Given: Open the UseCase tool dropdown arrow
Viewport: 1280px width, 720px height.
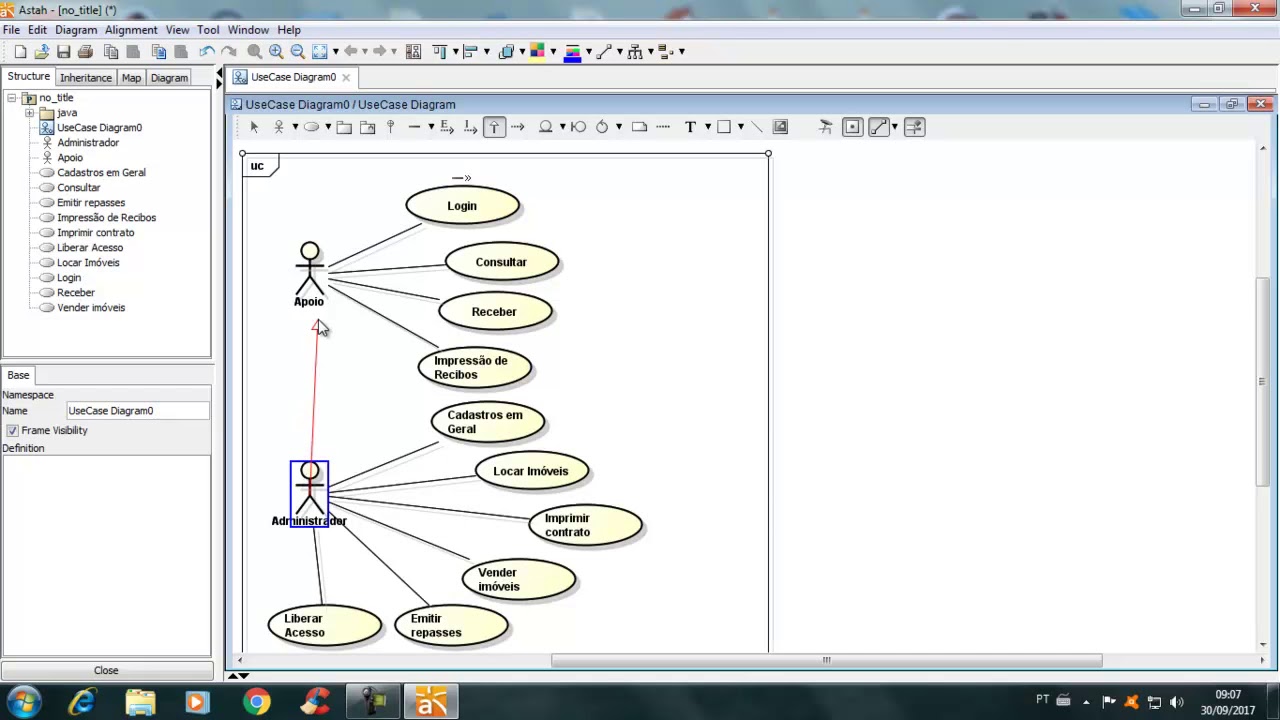Looking at the screenshot, I should tap(327, 127).
